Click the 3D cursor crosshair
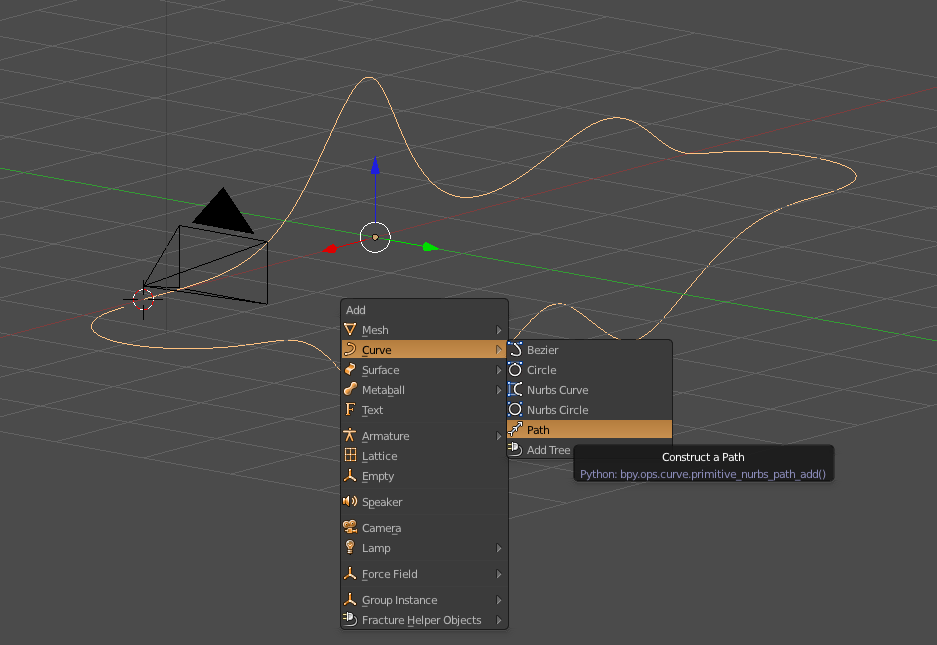 click(x=143, y=299)
